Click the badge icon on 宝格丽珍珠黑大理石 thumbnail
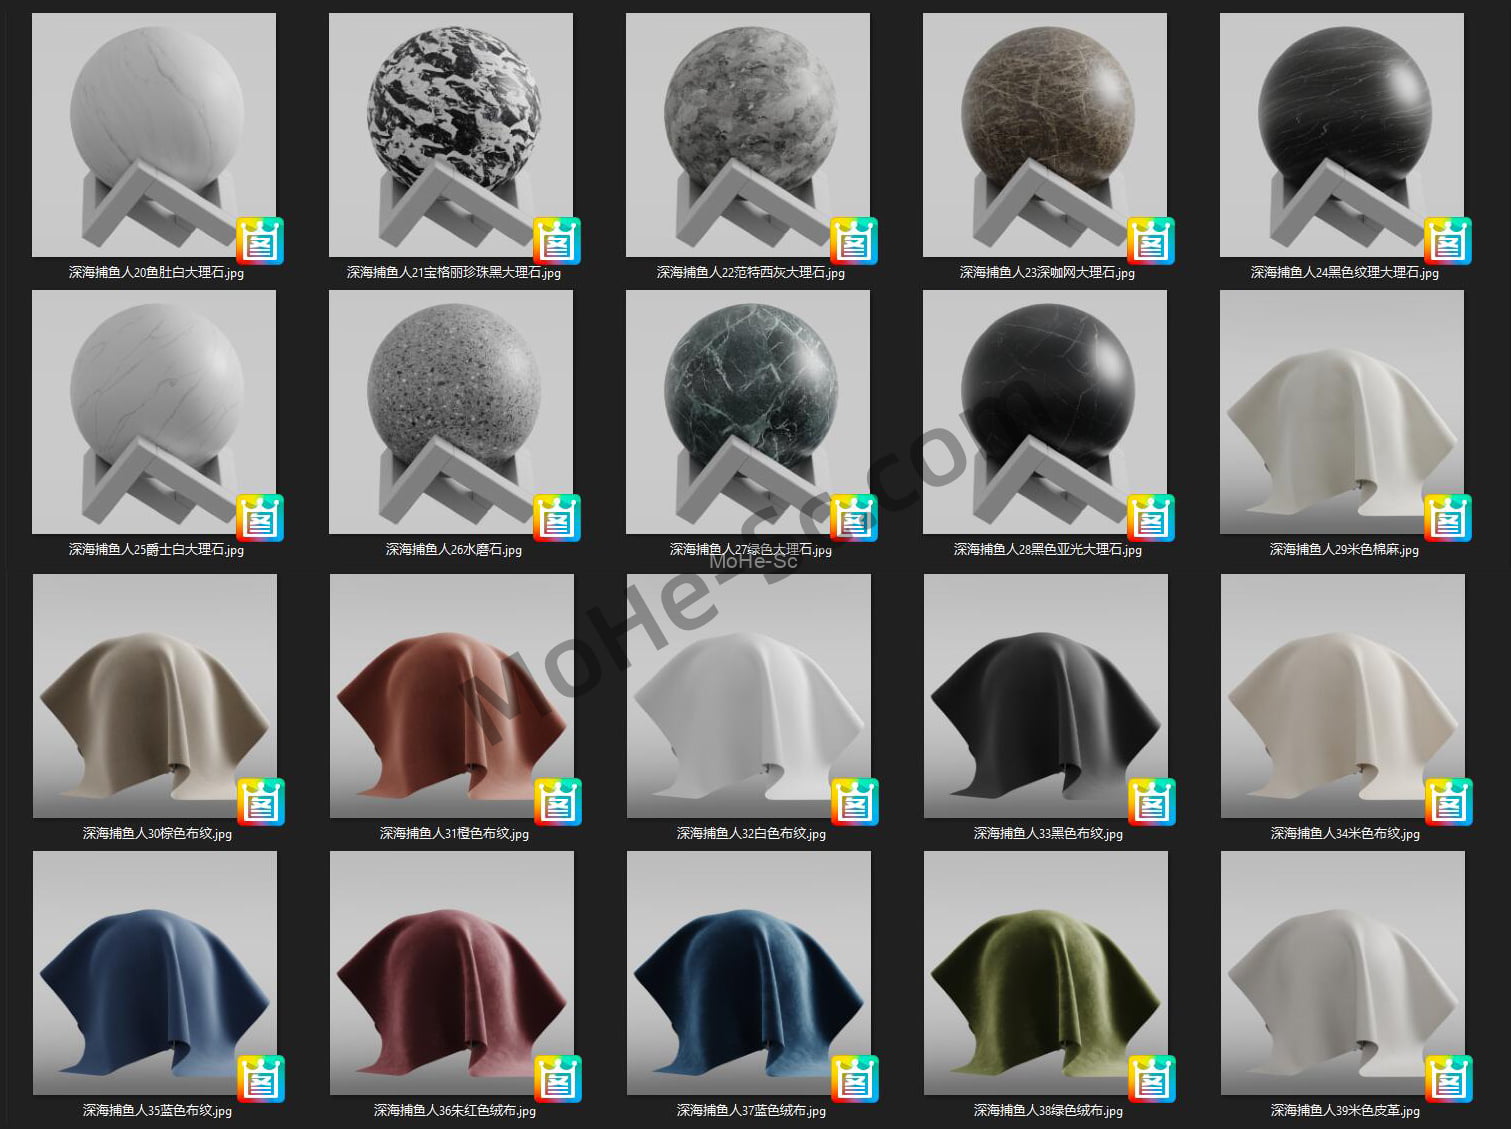 click(557, 241)
